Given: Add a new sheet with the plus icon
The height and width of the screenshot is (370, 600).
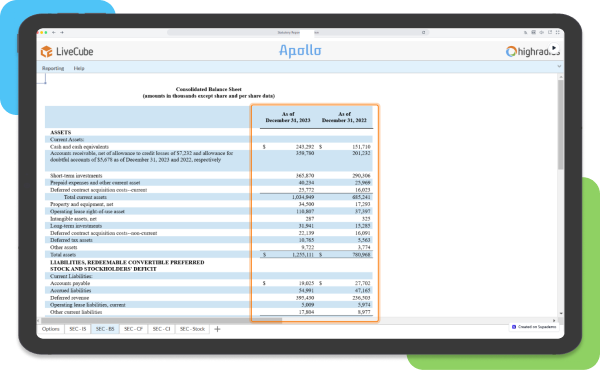Looking at the screenshot, I should (217, 329).
